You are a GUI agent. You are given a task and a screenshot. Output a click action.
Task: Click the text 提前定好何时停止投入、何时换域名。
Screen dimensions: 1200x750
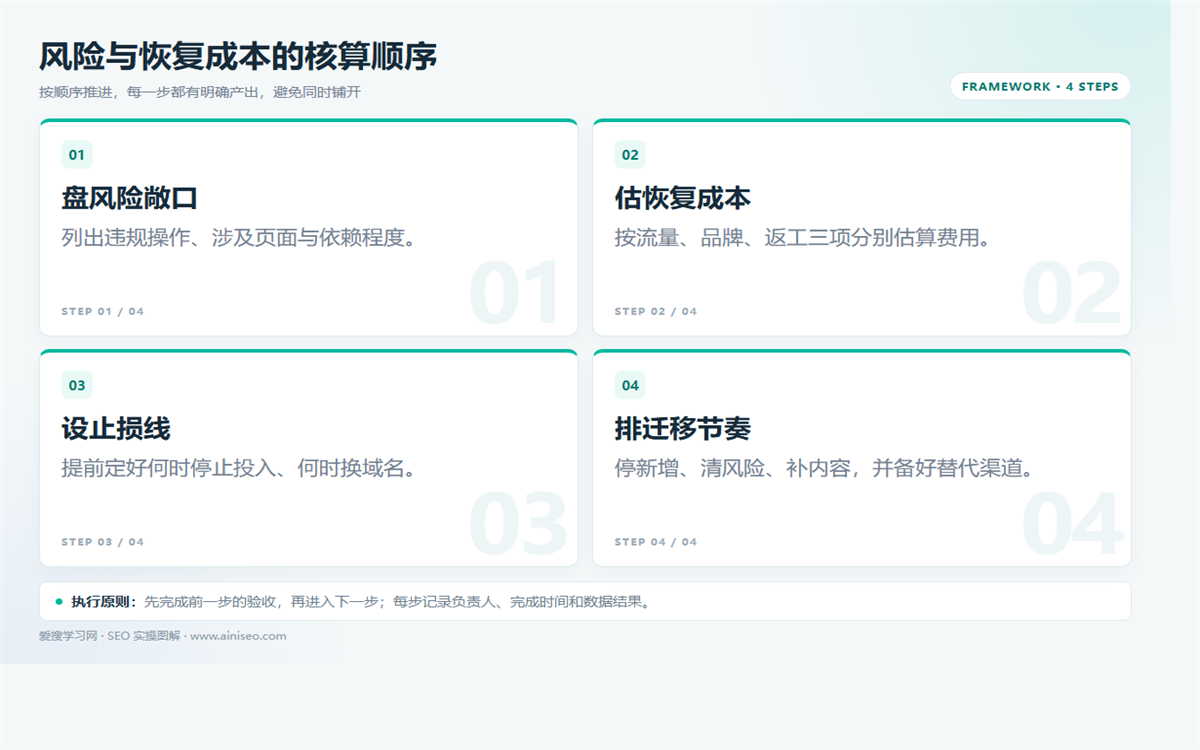coord(239,468)
